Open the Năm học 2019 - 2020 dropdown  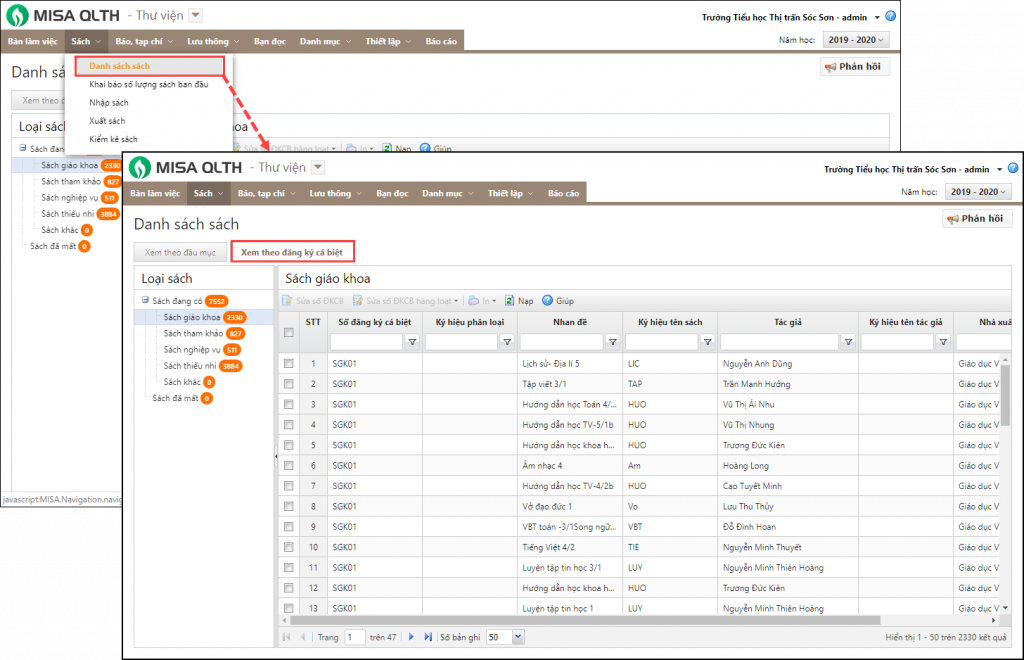pyautogui.click(x=977, y=192)
